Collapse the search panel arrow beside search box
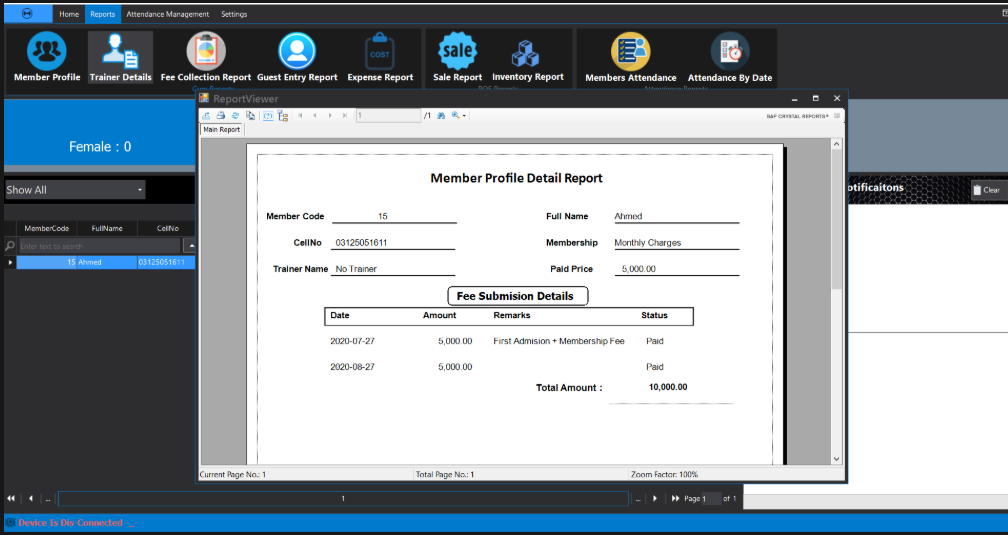Viewport: 1008px width, 535px height. 191,245
